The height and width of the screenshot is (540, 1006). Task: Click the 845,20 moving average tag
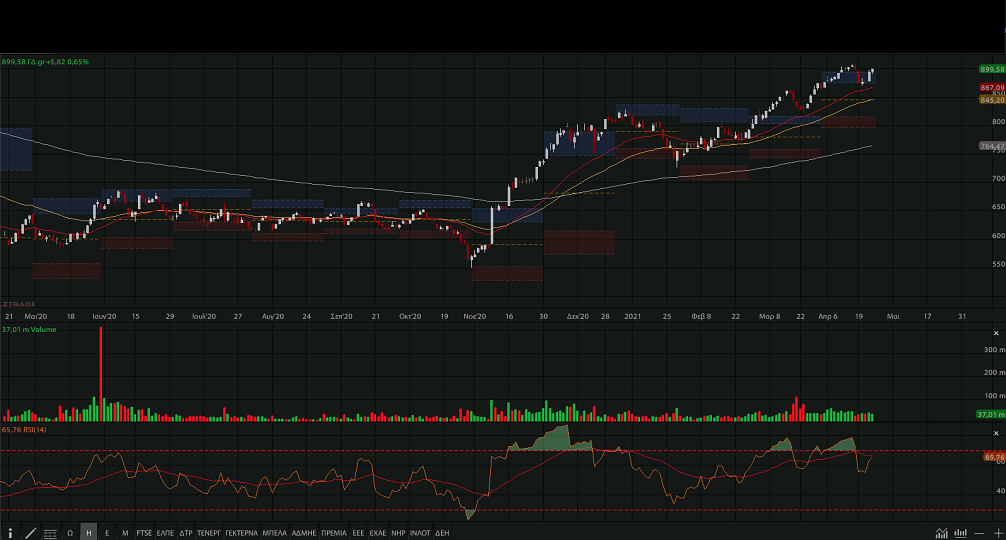point(992,100)
